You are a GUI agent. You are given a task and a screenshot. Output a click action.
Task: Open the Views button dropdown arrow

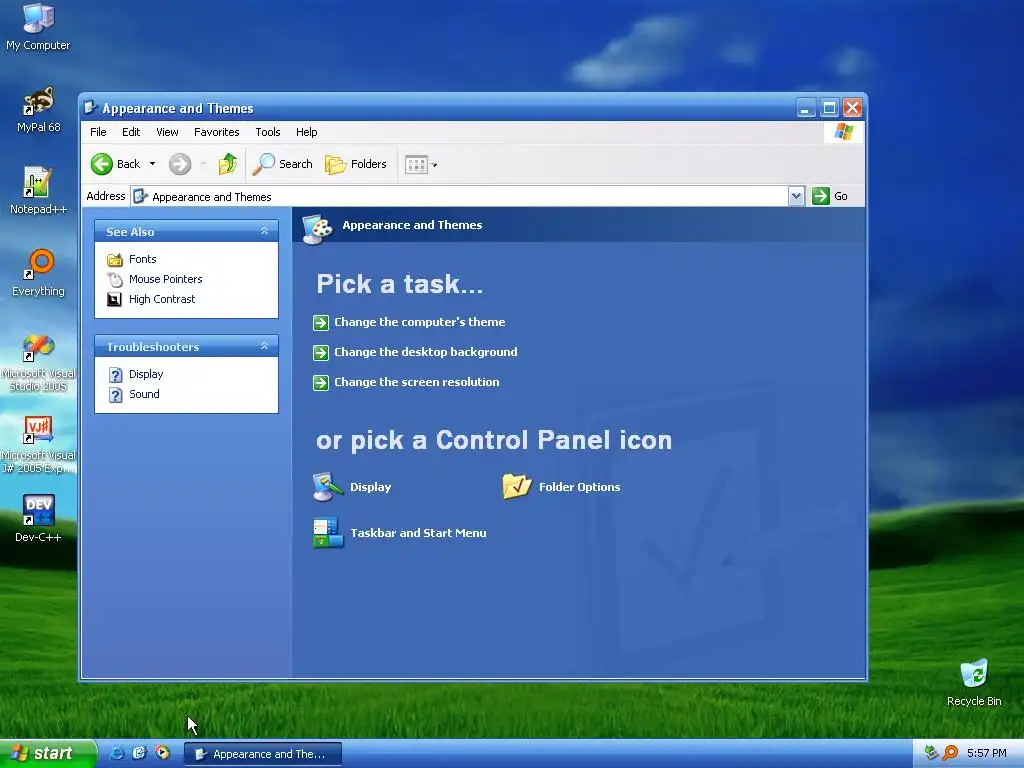(434, 165)
